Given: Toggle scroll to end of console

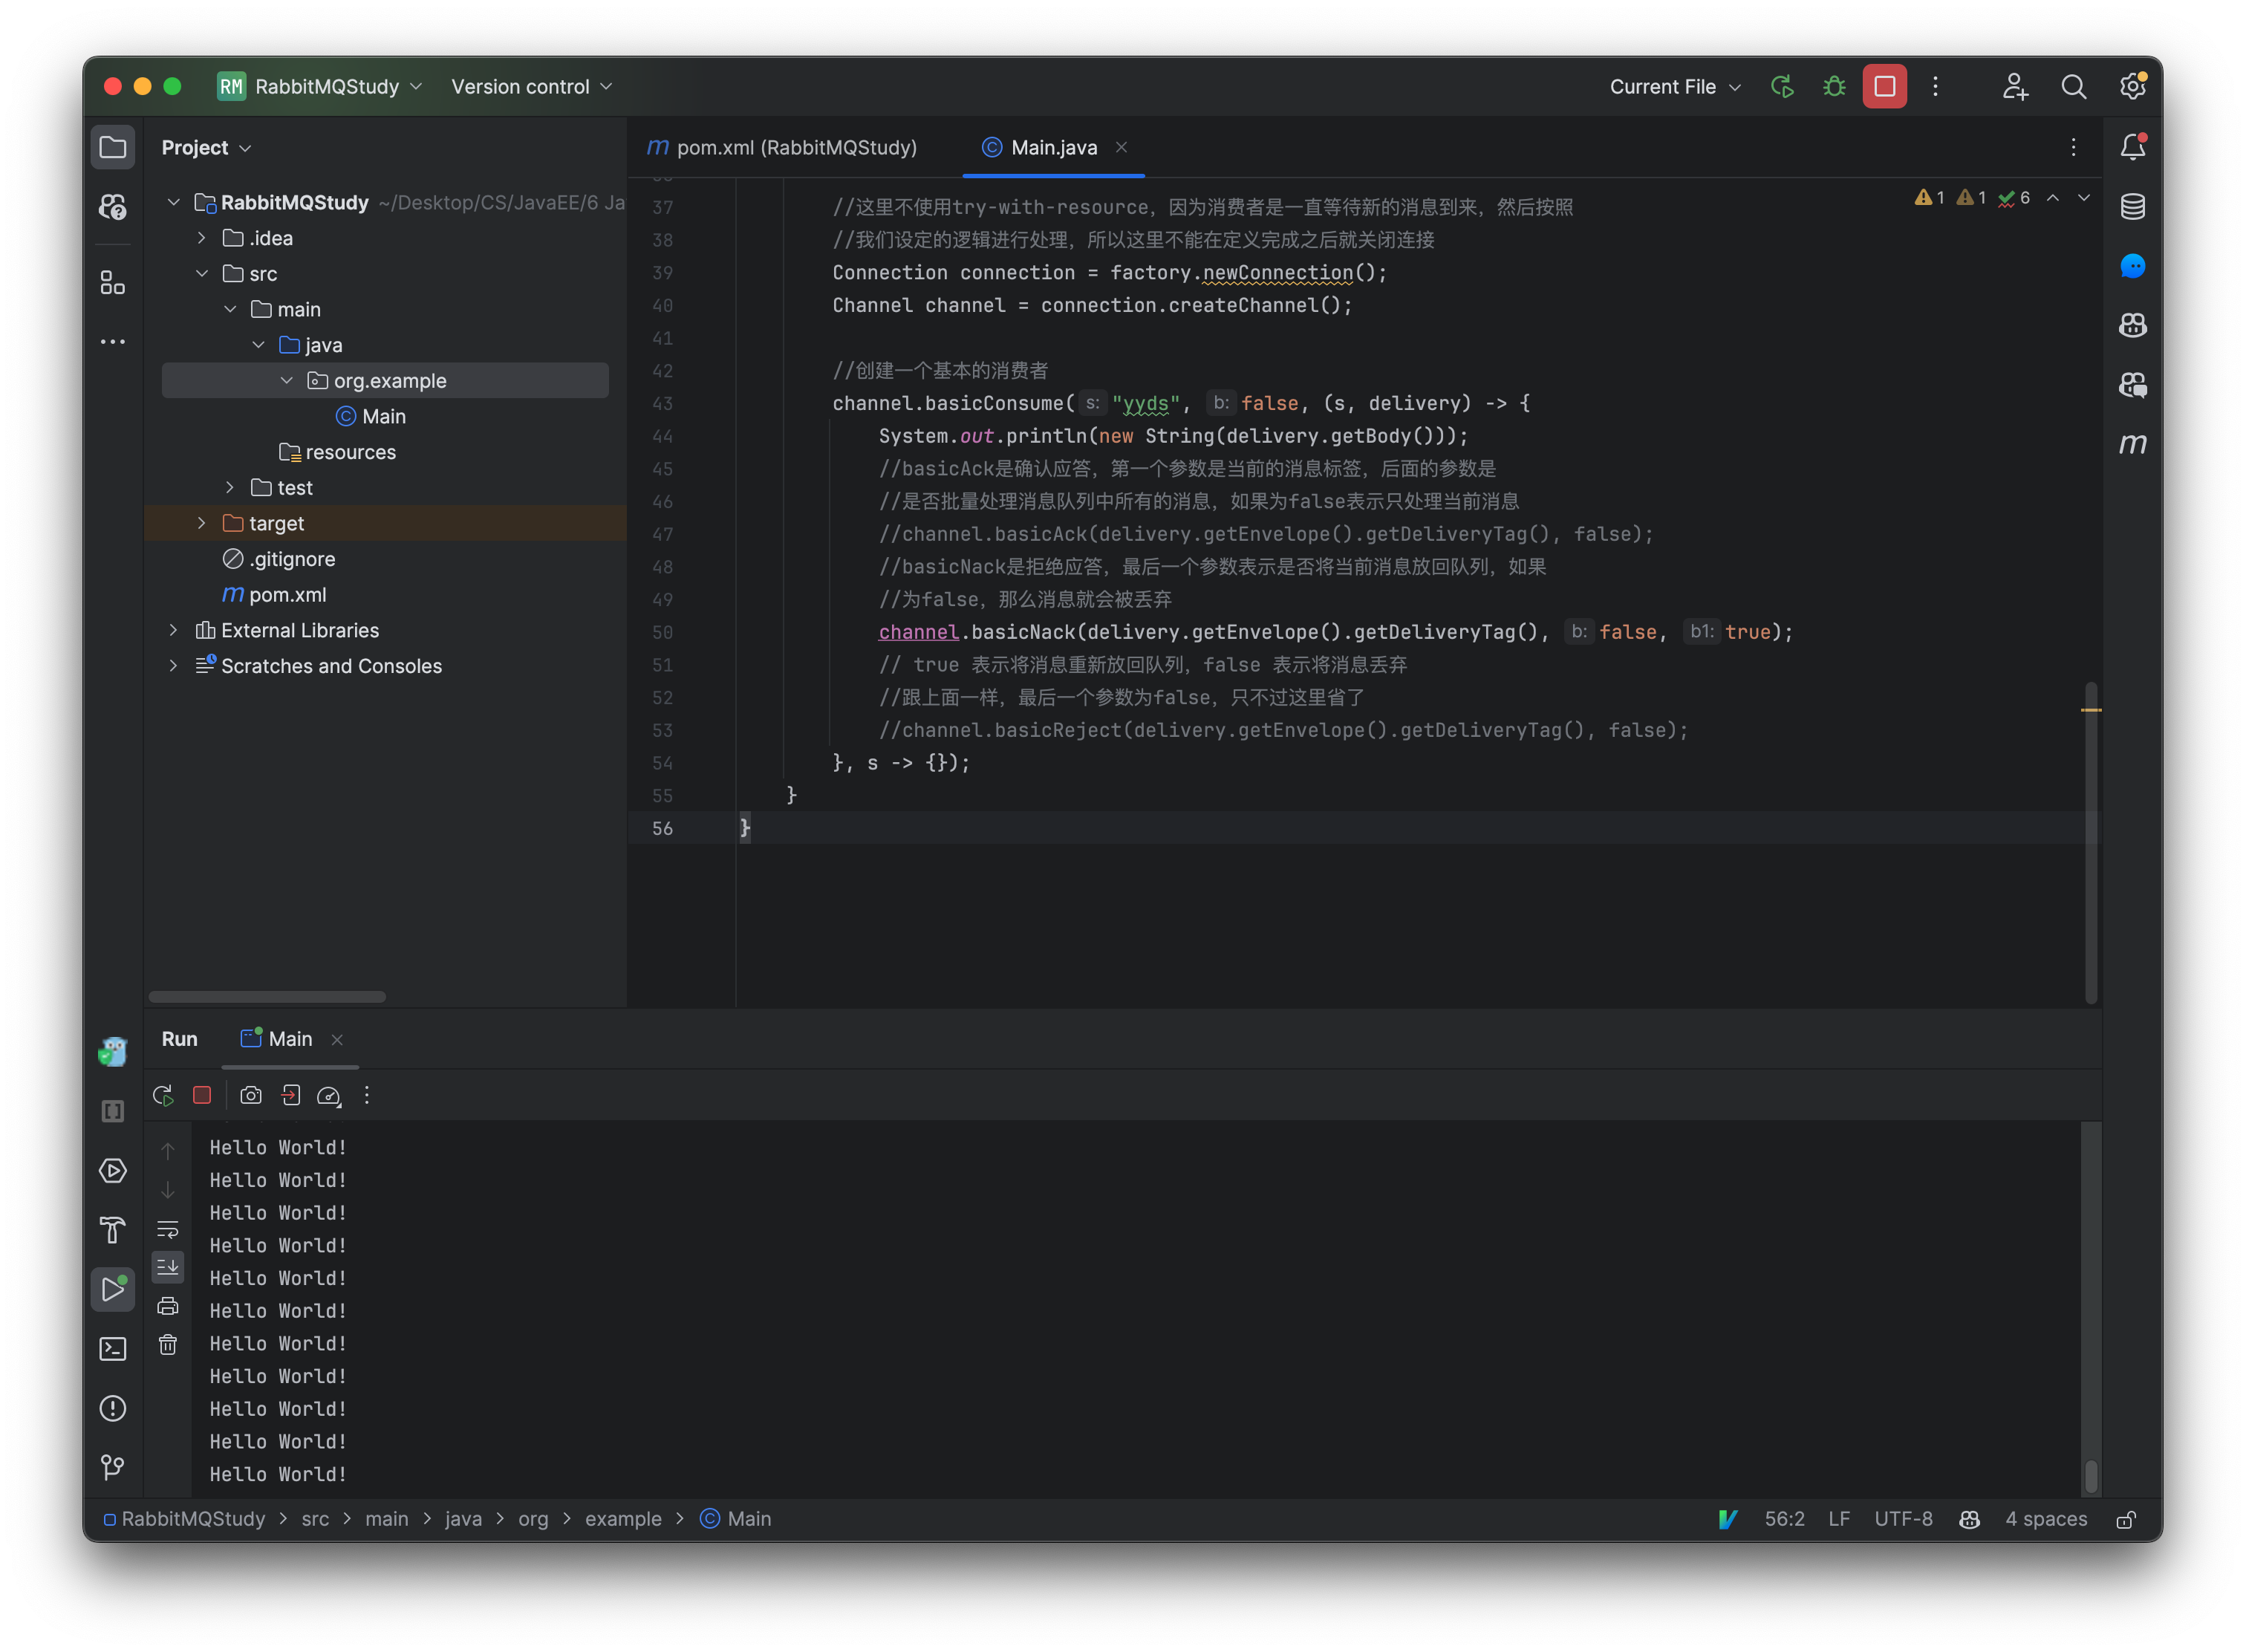Looking at the screenshot, I should 168,1267.
